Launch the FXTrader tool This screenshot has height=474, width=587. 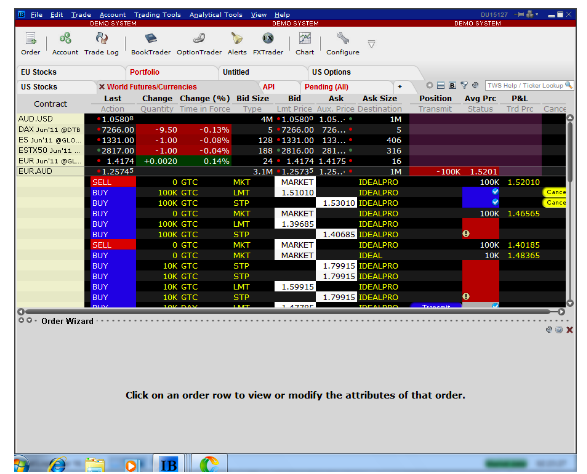tap(268, 44)
